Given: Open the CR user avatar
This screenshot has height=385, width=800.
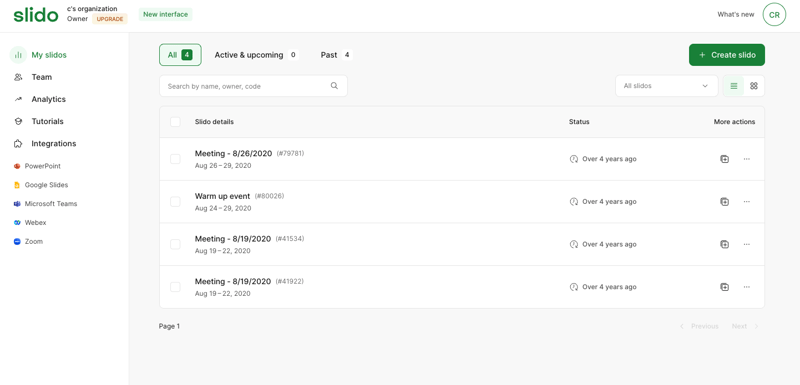Looking at the screenshot, I should [x=774, y=15].
